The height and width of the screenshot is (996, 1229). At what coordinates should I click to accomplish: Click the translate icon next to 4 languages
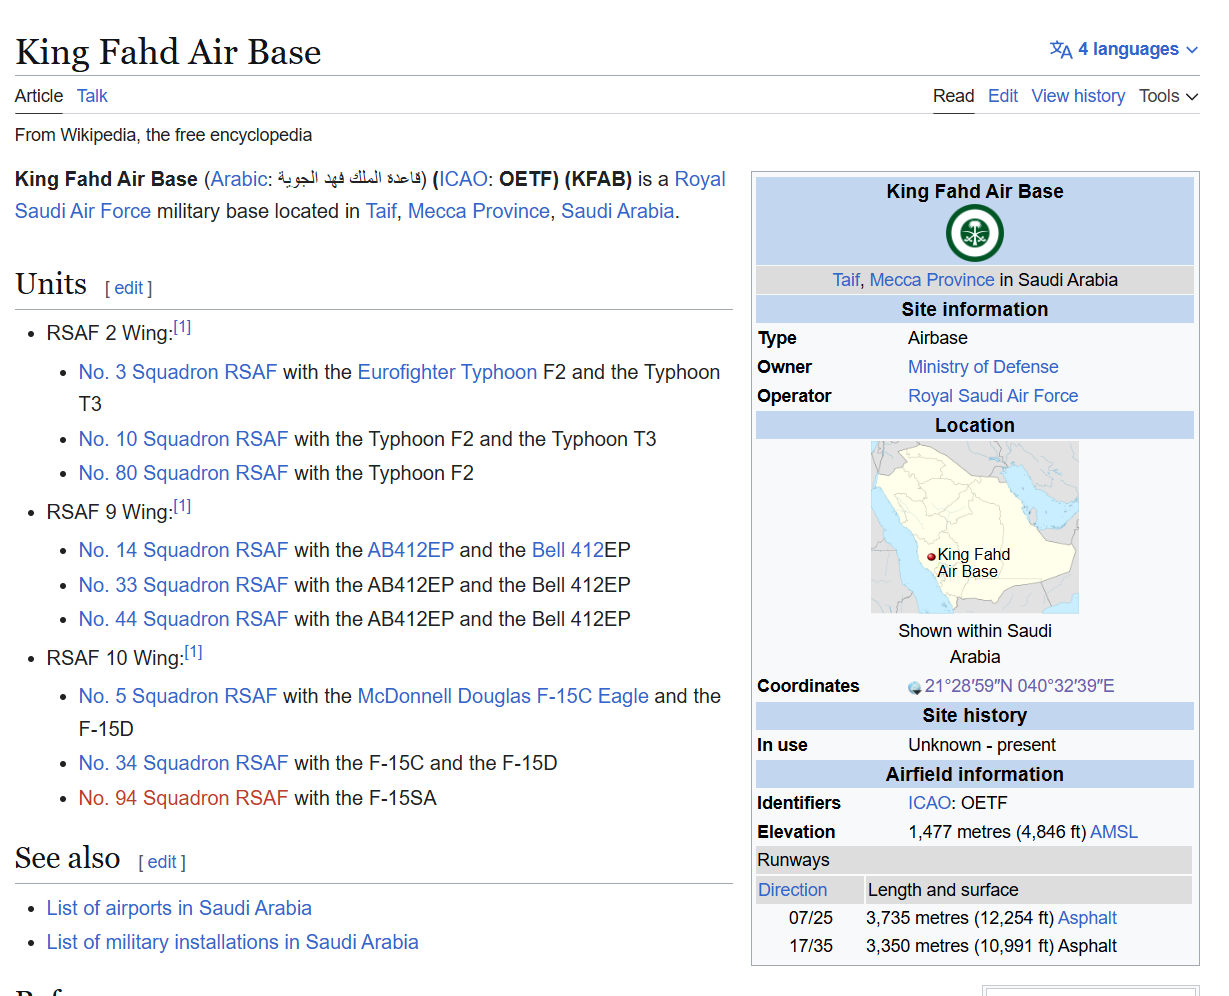(1061, 49)
